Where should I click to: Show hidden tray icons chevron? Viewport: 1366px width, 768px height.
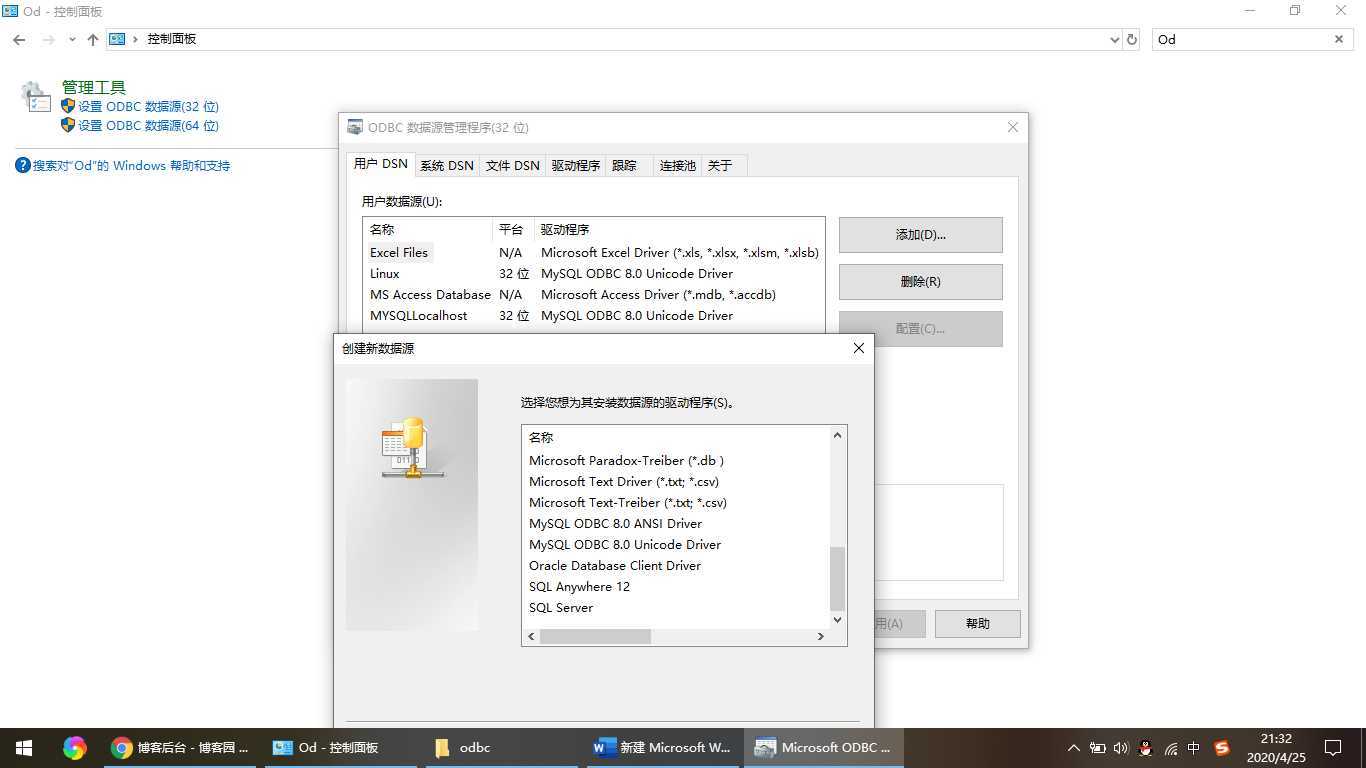[x=1073, y=747]
